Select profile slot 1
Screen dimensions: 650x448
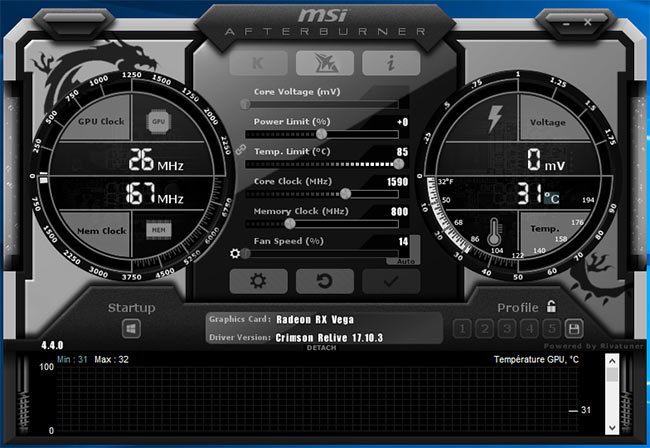coord(462,328)
